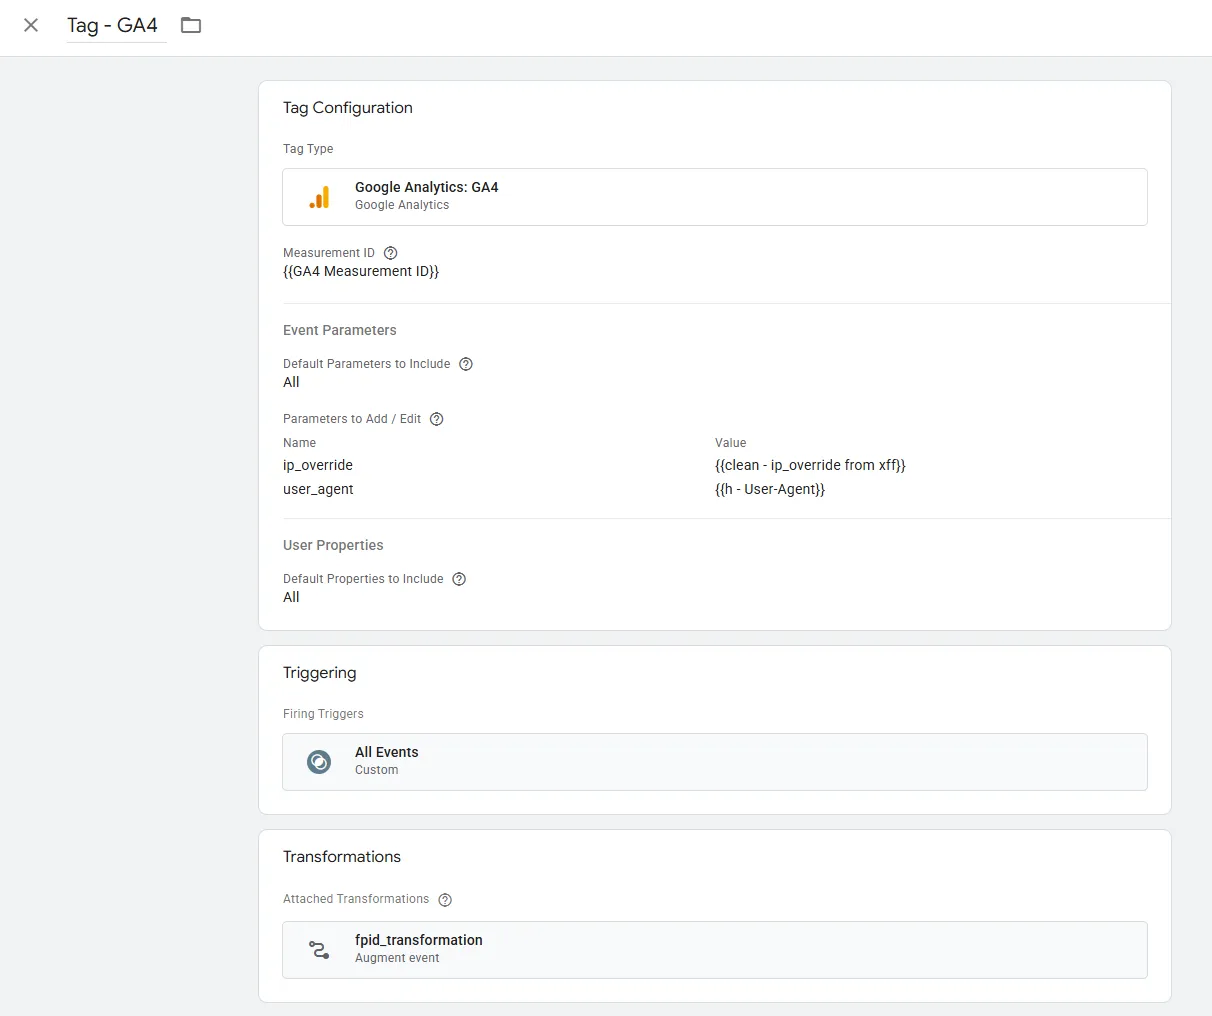Click the Transformations section heading
Image resolution: width=1212 pixels, height=1016 pixels.
click(342, 857)
